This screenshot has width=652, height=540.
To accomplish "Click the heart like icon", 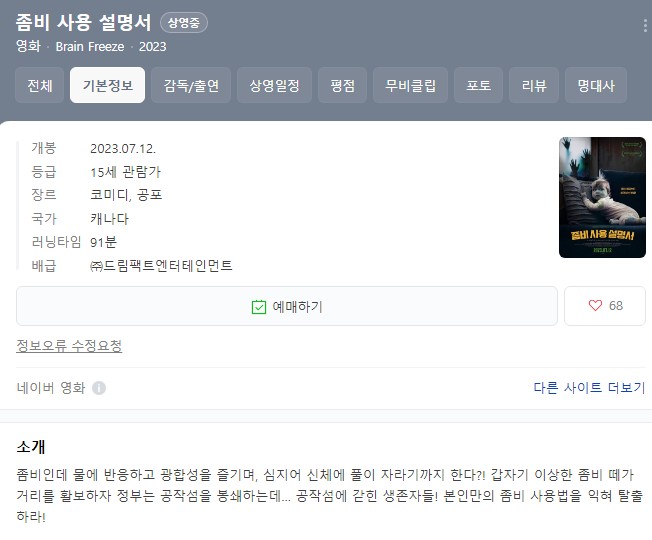I will click(595, 306).
